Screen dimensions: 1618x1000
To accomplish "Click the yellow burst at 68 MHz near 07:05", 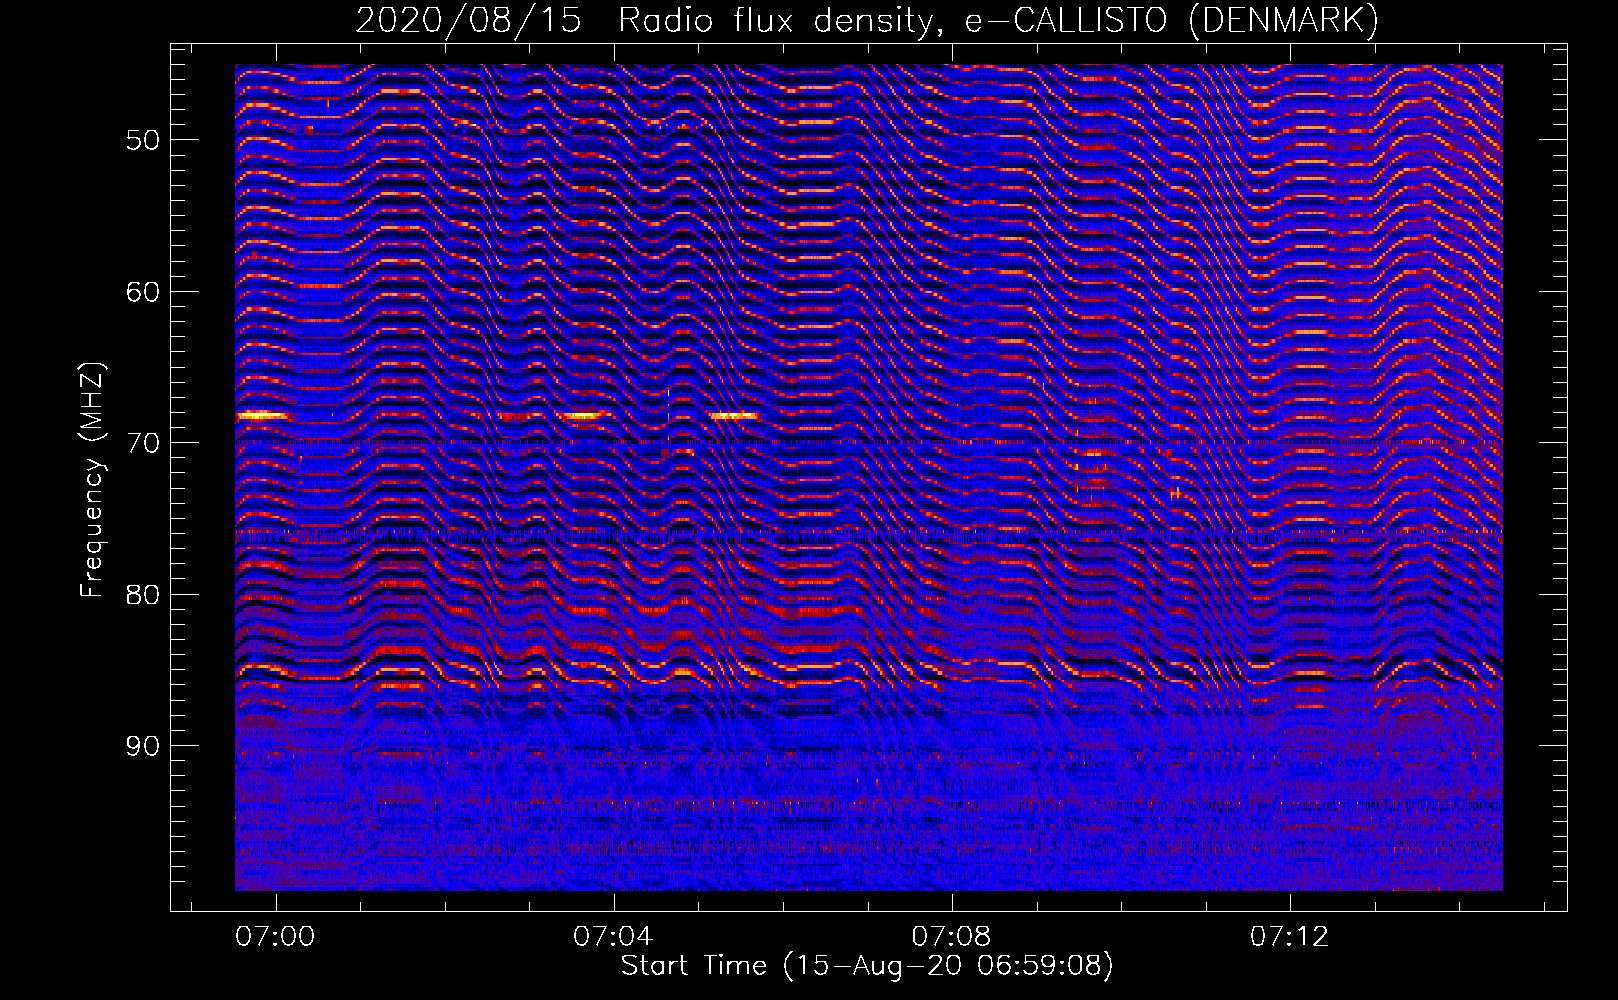I will coord(733,415).
